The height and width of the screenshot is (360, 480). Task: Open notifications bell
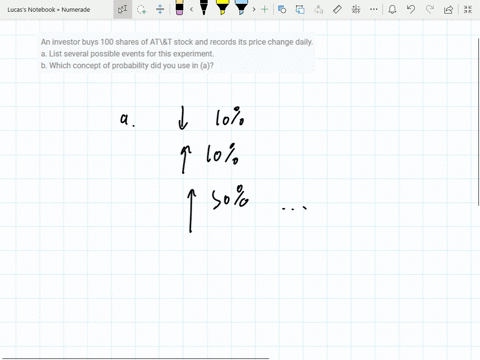point(392,9)
